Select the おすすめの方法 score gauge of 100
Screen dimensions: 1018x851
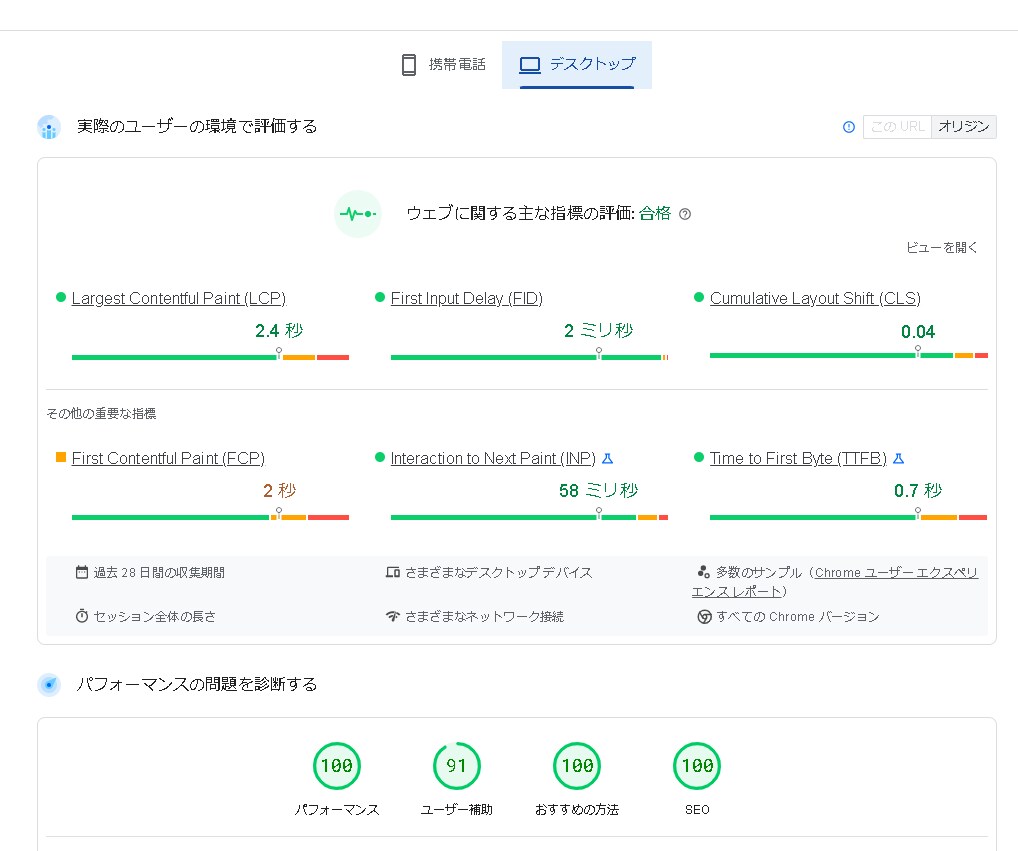[x=577, y=766]
